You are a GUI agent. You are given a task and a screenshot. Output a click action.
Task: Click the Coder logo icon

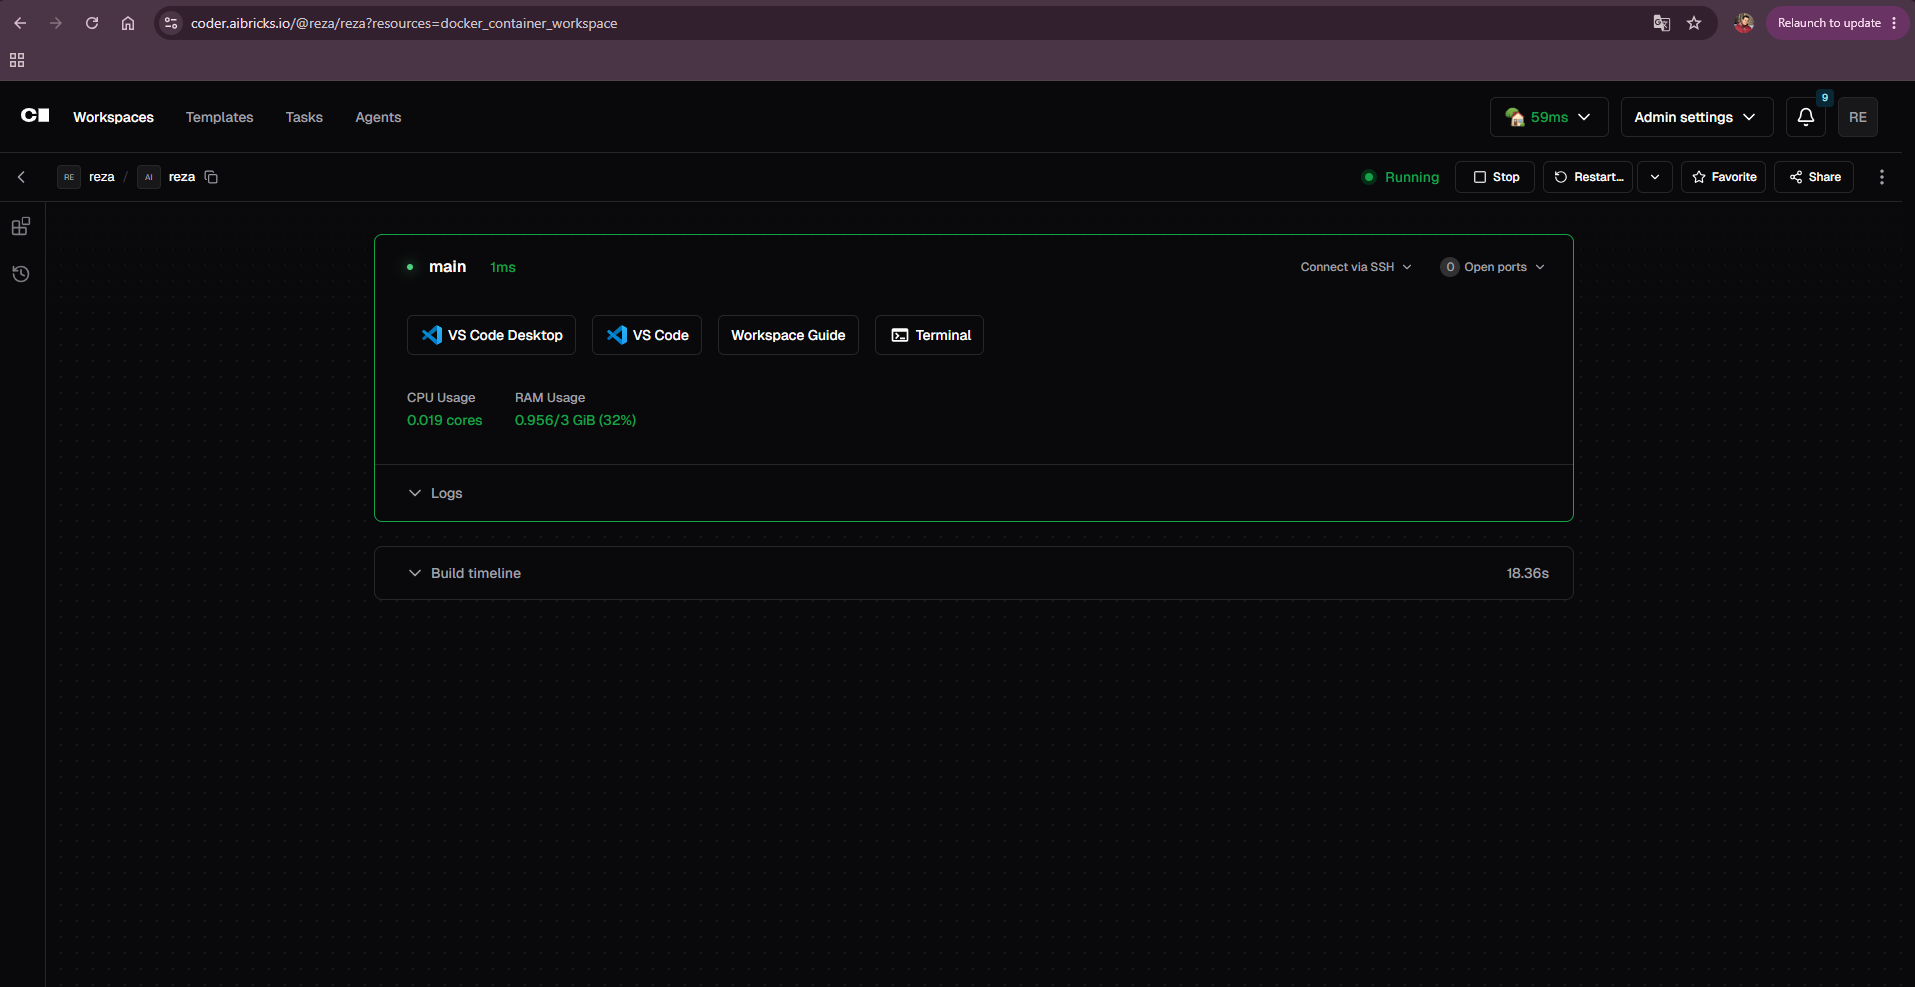[35, 116]
